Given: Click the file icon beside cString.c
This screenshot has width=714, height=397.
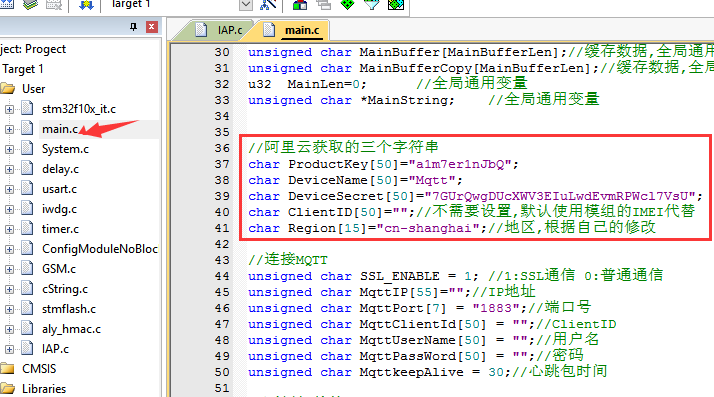Looking at the screenshot, I should [x=27, y=288].
